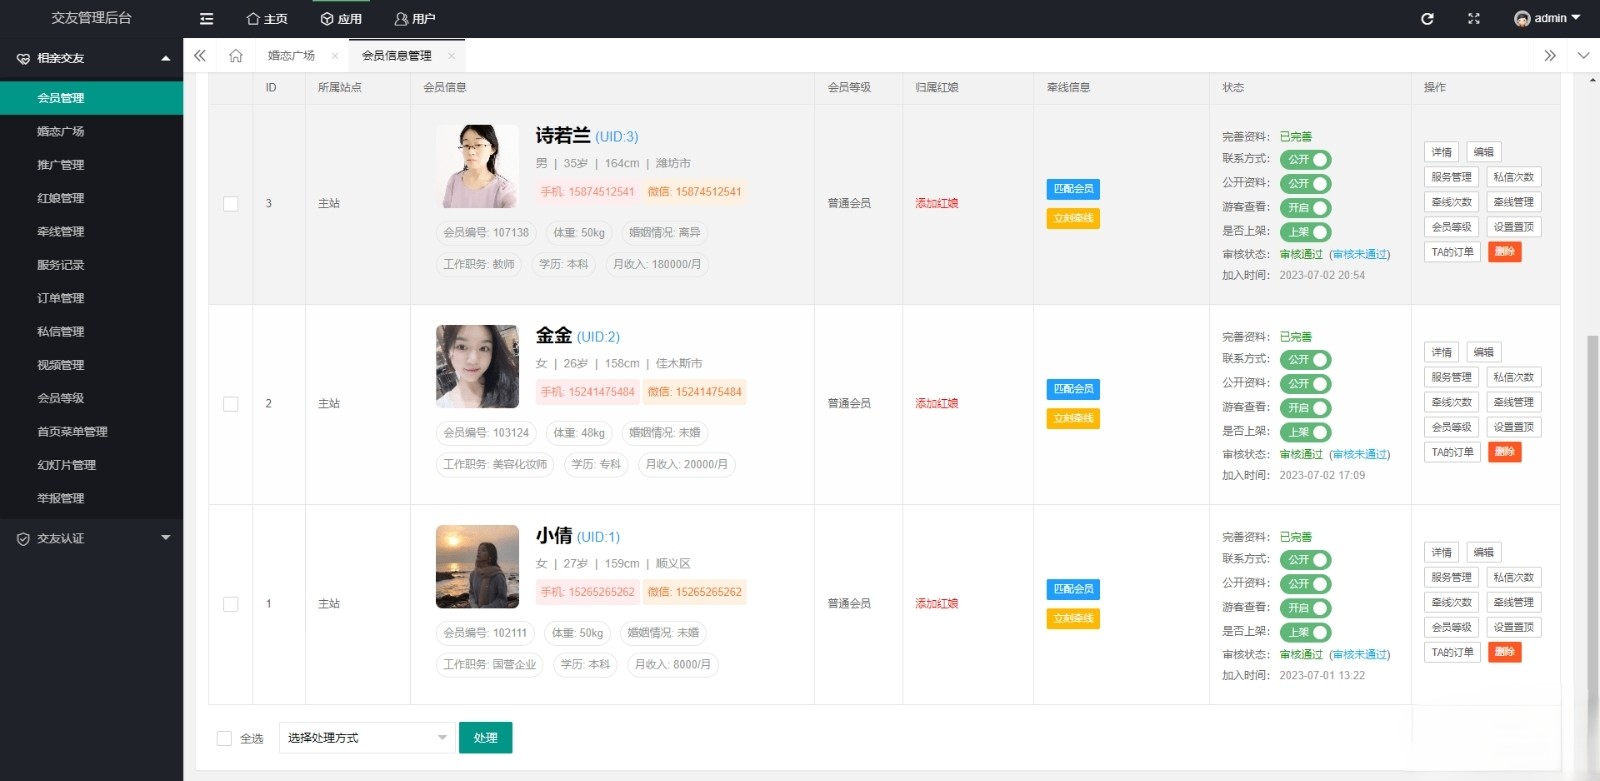The height and width of the screenshot is (781, 1600).
Task: Open 服务管理 for member 金金
Action: pos(1451,377)
